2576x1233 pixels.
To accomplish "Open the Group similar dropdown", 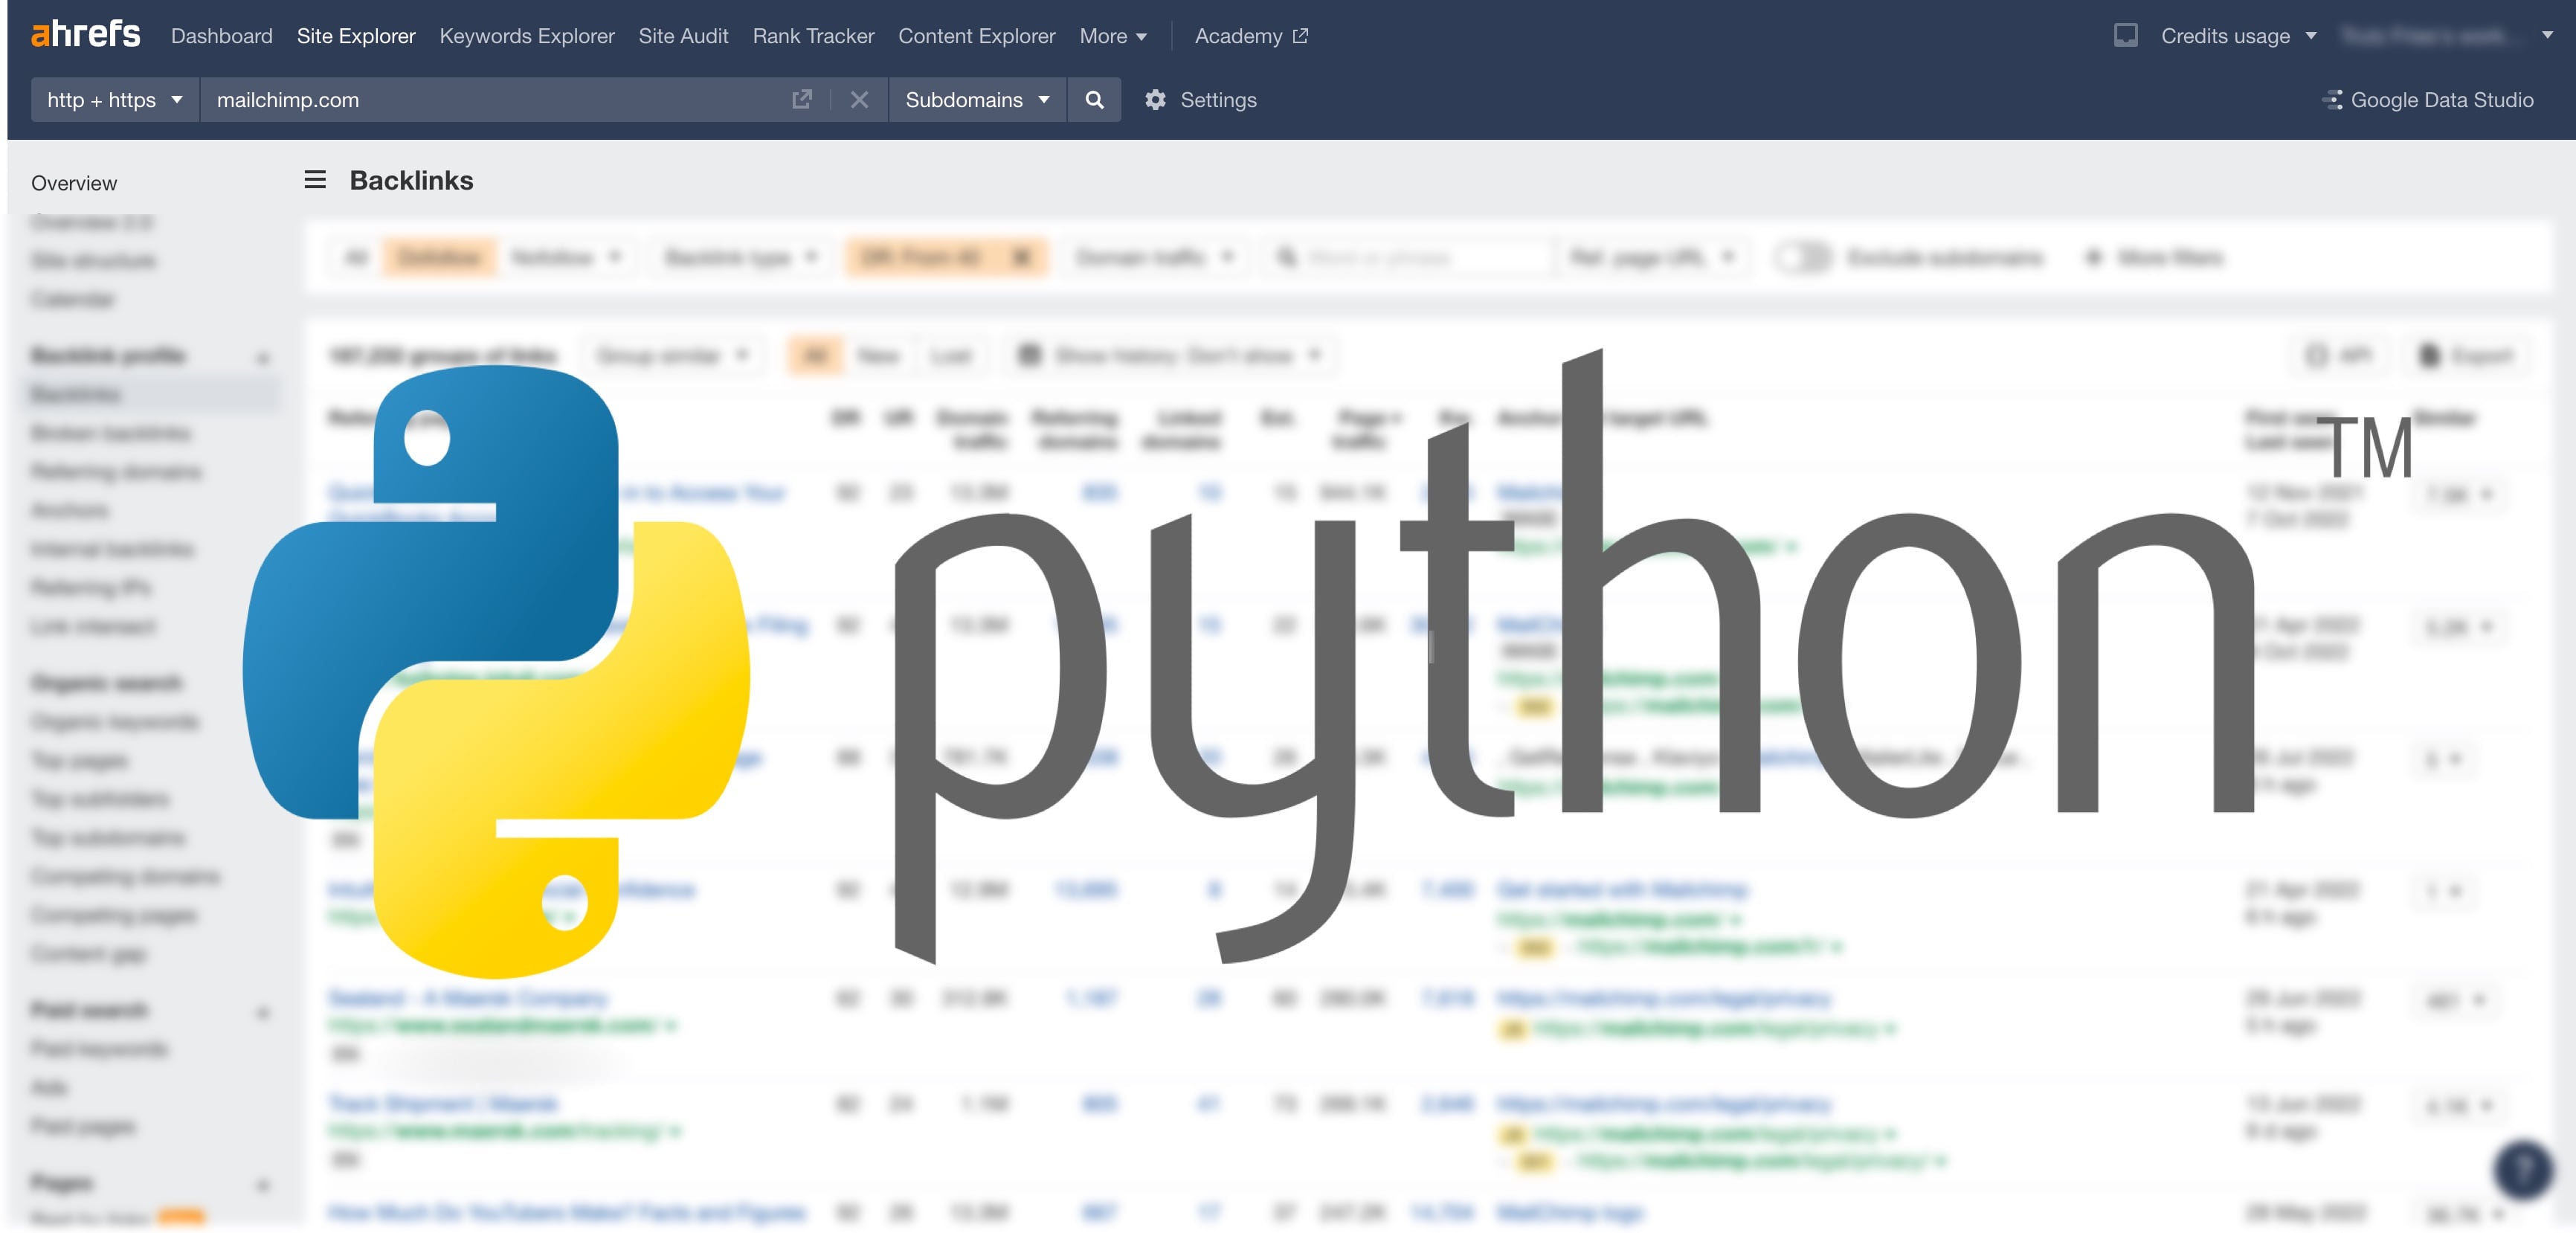I will [x=671, y=355].
